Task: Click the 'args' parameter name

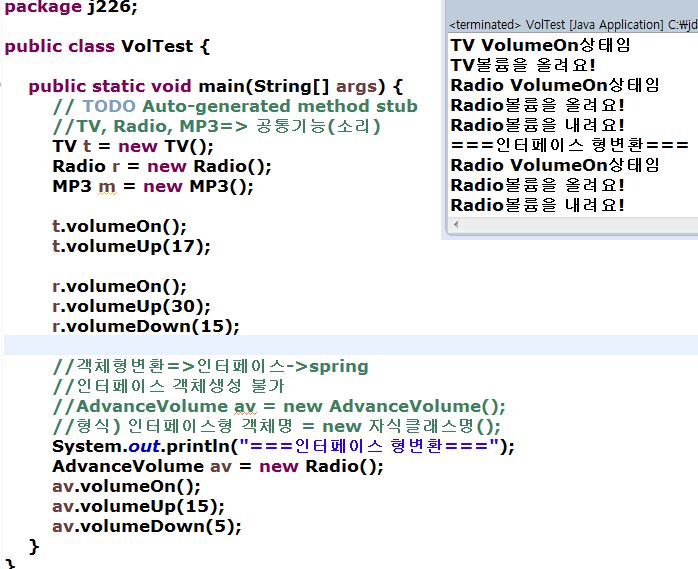Action: tap(356, 87)
